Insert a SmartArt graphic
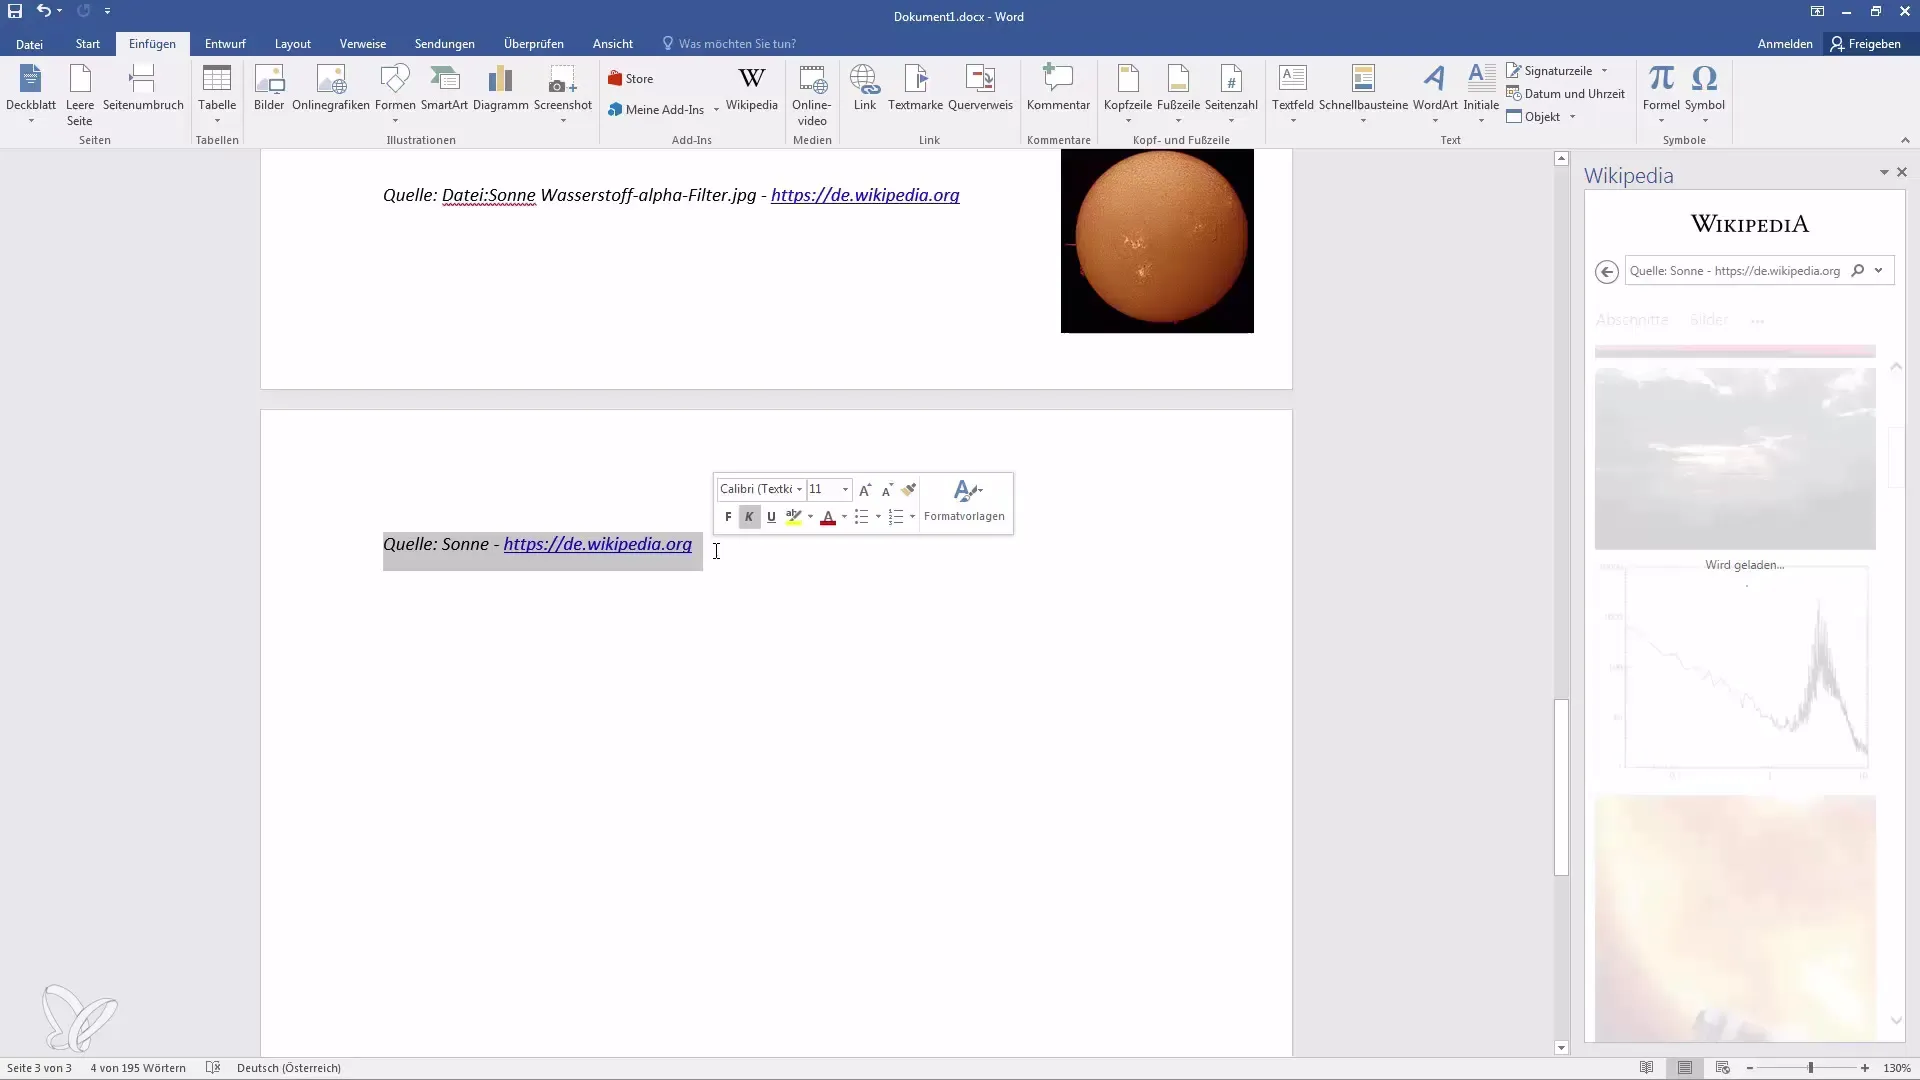Viewport: 1920px width, 1080px height. pos(444,88)
